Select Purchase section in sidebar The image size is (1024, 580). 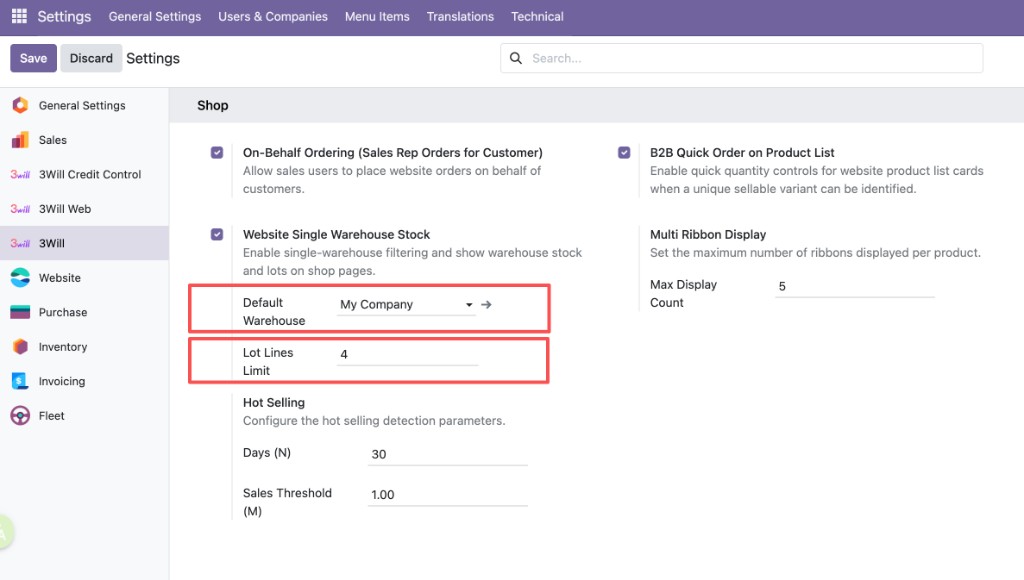(x=84, y=312)
